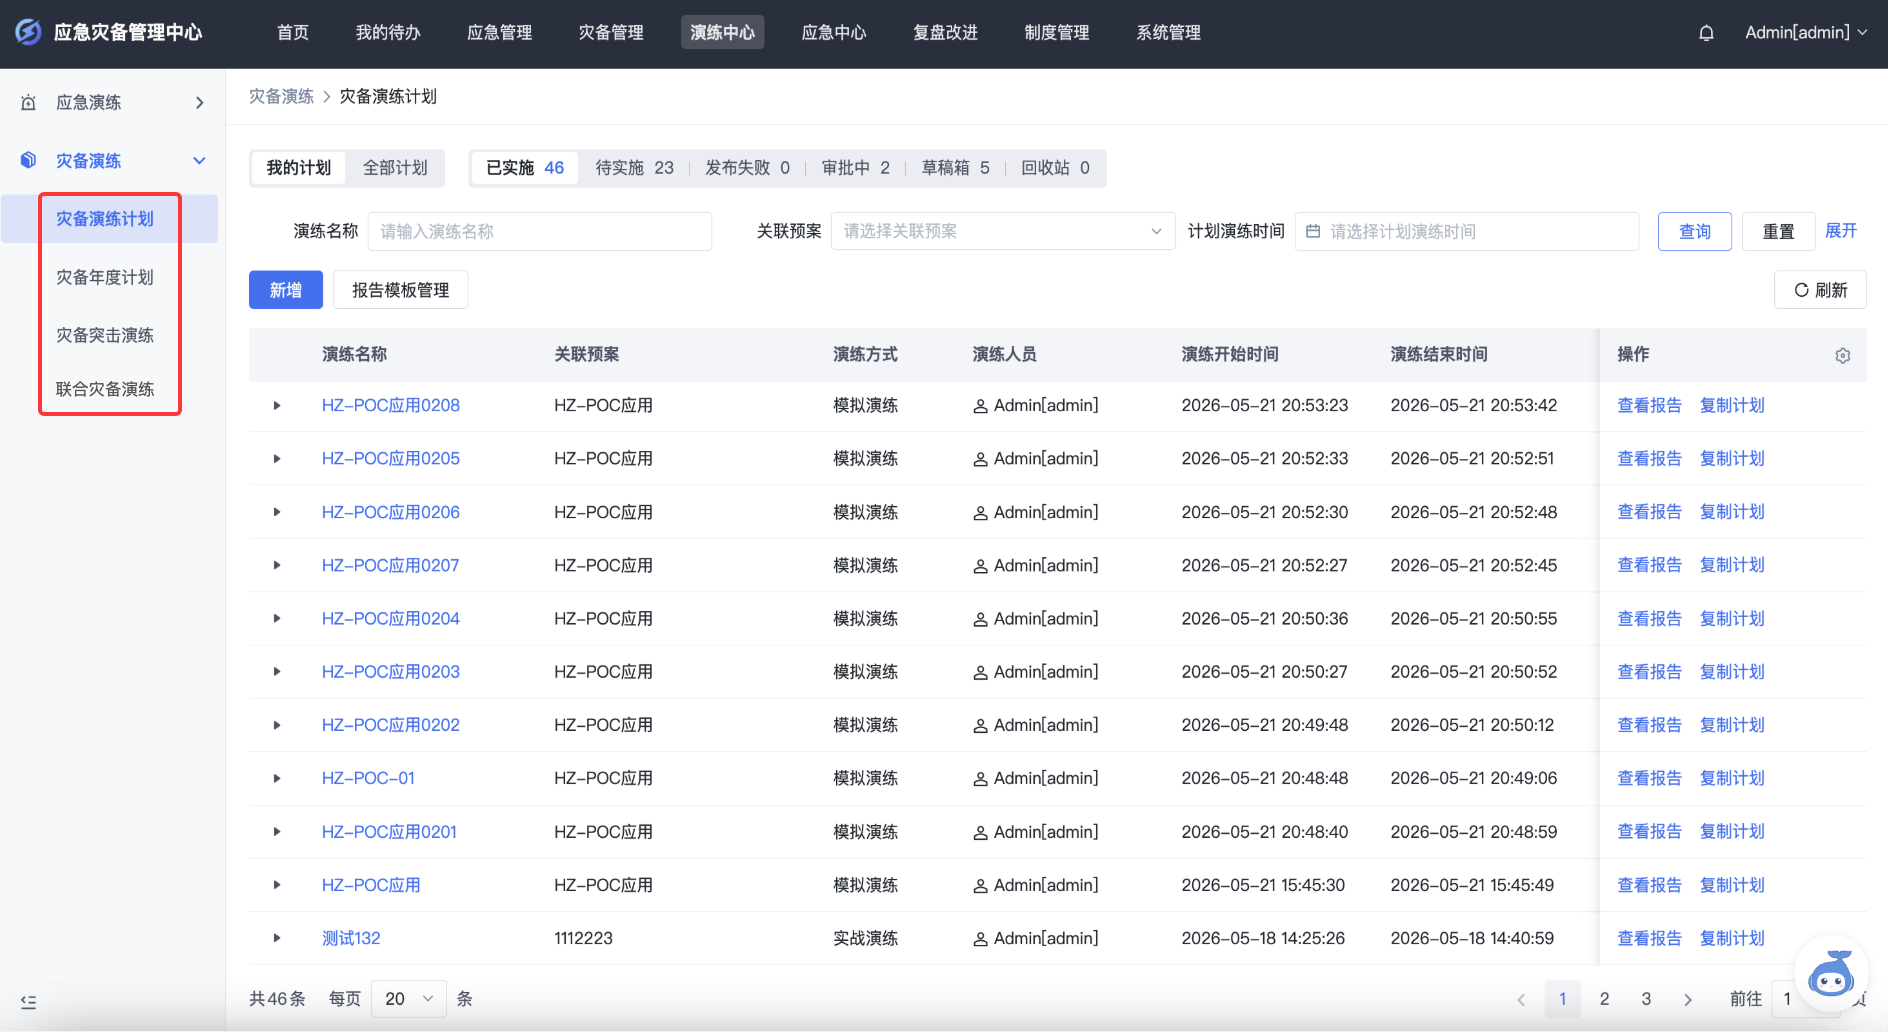Switch to the 全部计划 tab
Viewport: 1888px width, 1032px height.
395,168
